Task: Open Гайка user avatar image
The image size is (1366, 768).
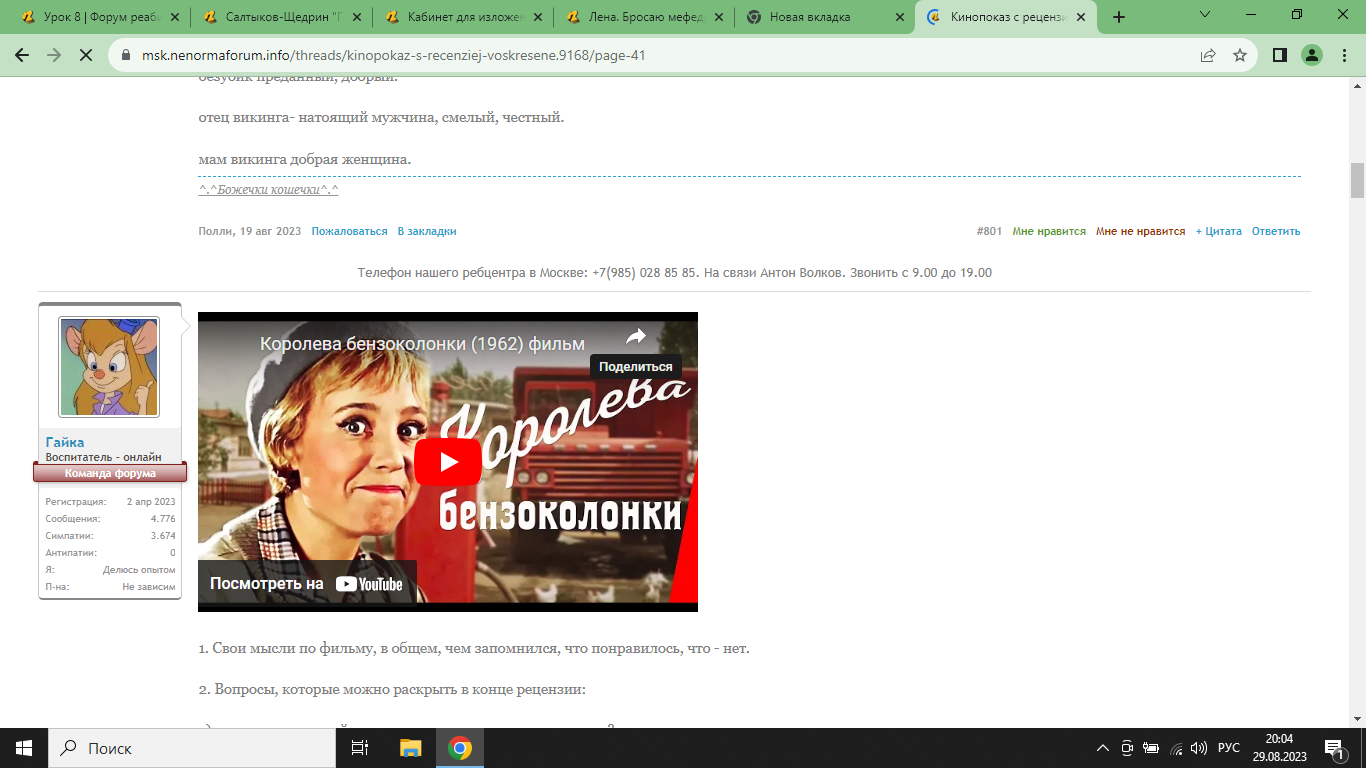Action: (109, 366)
